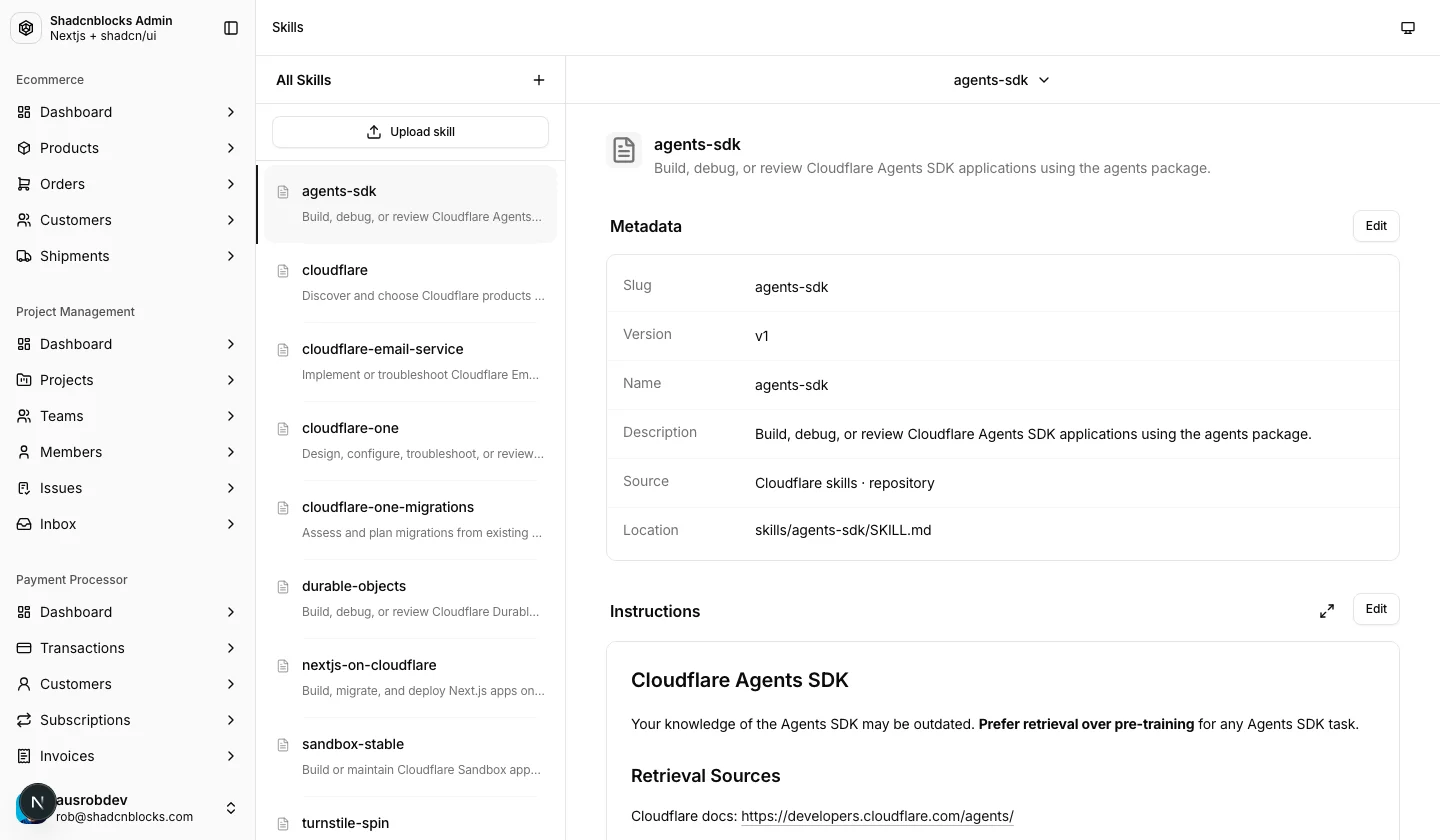Expand the Members menu chevron
1440x840 pixels.
point(231,452)
